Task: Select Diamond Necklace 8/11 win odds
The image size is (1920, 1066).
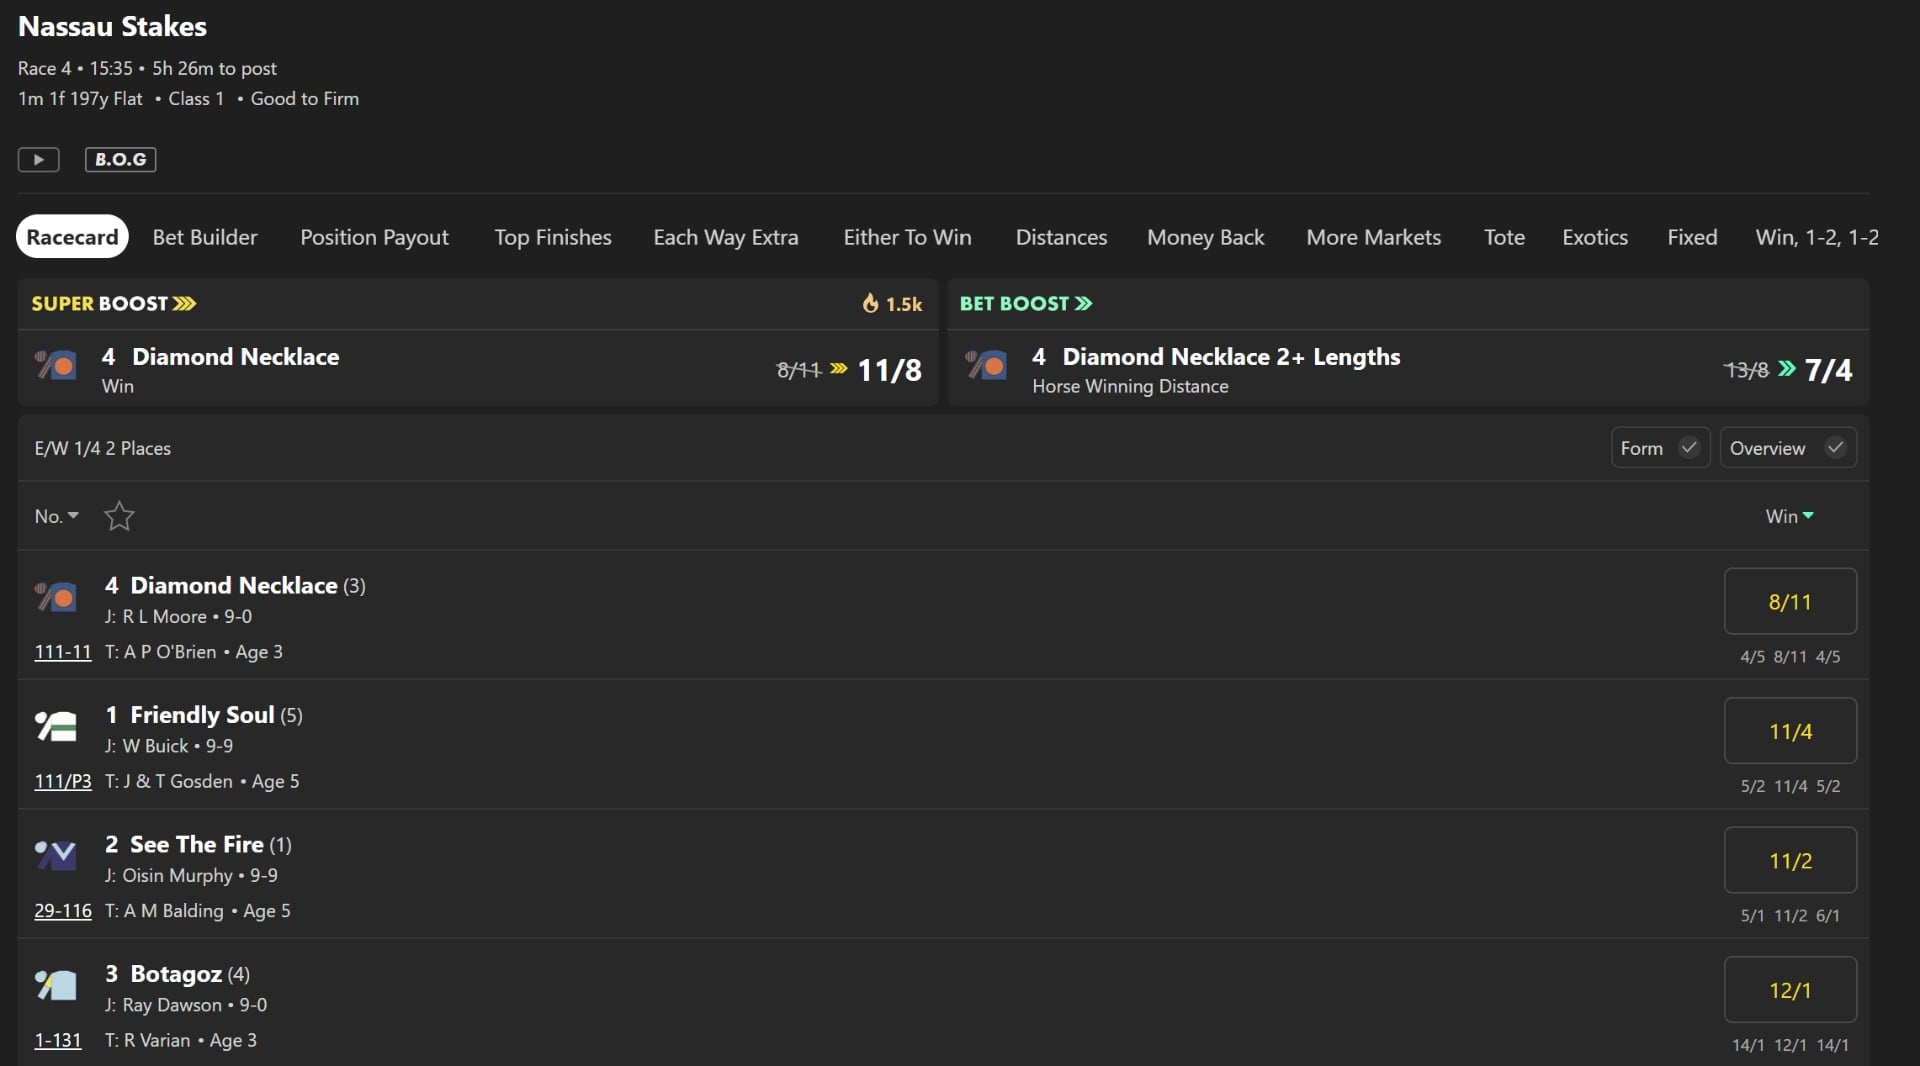Action: pos(1790,601)
